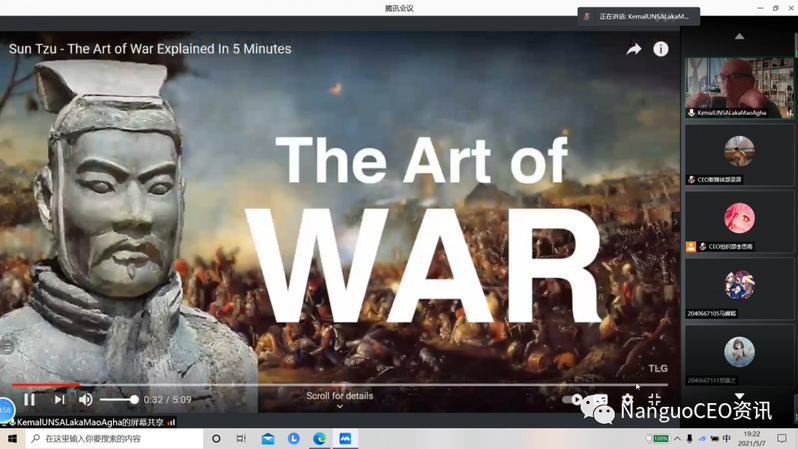798x449 pixels.
Task: Click the 0:32 / 5:09 time display
Action: coord(167,400)
